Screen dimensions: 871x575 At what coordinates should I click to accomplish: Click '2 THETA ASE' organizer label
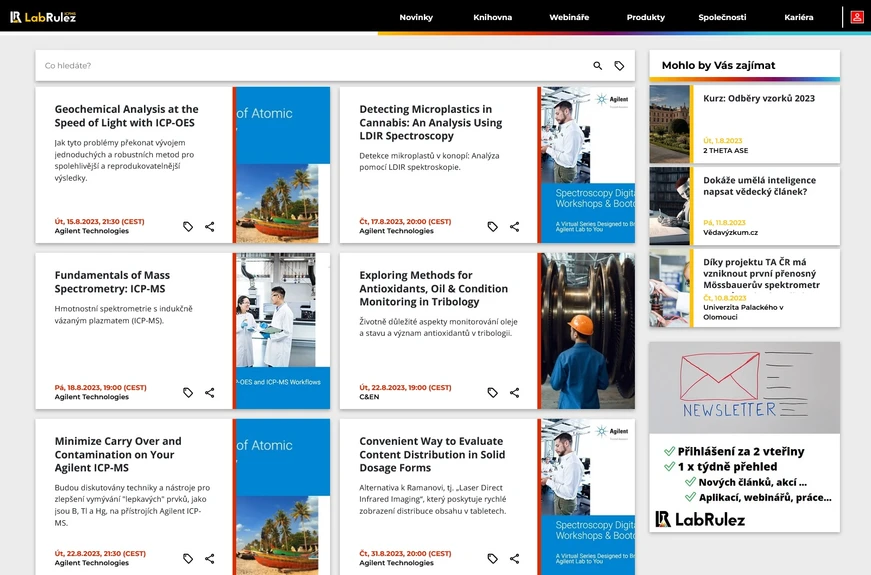[x=725, y=151]
